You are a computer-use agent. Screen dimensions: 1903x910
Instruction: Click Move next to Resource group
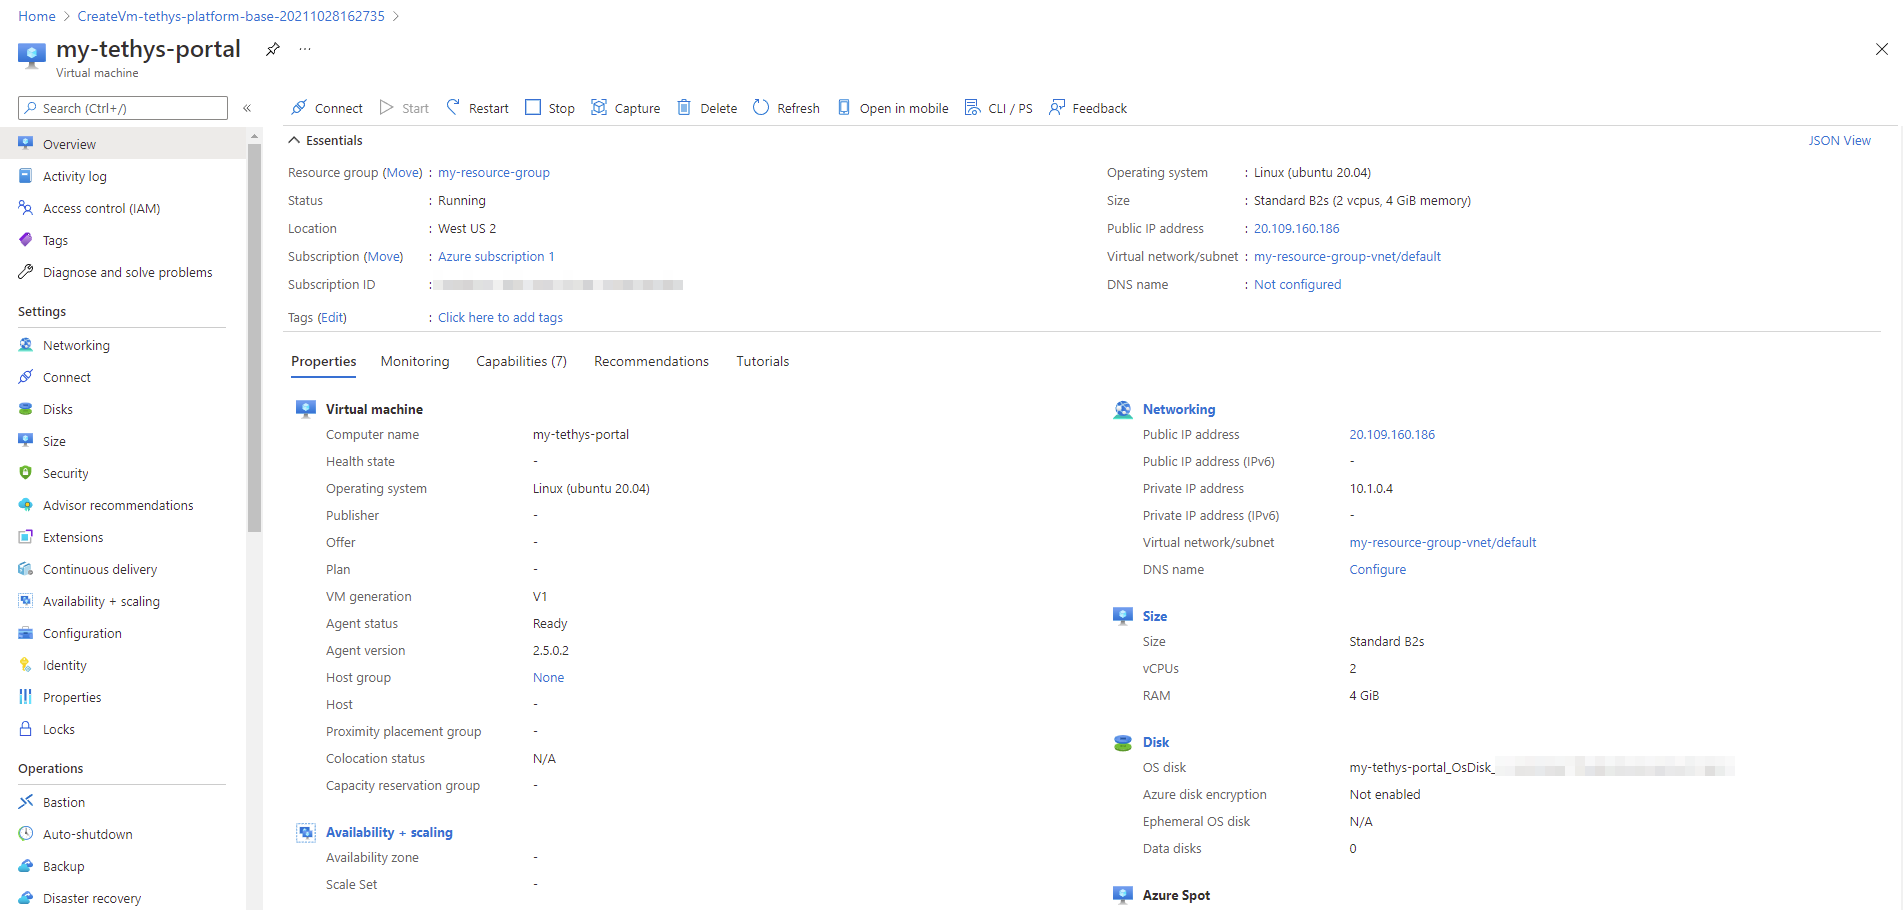pyautogui.click(x=403, y=172)
